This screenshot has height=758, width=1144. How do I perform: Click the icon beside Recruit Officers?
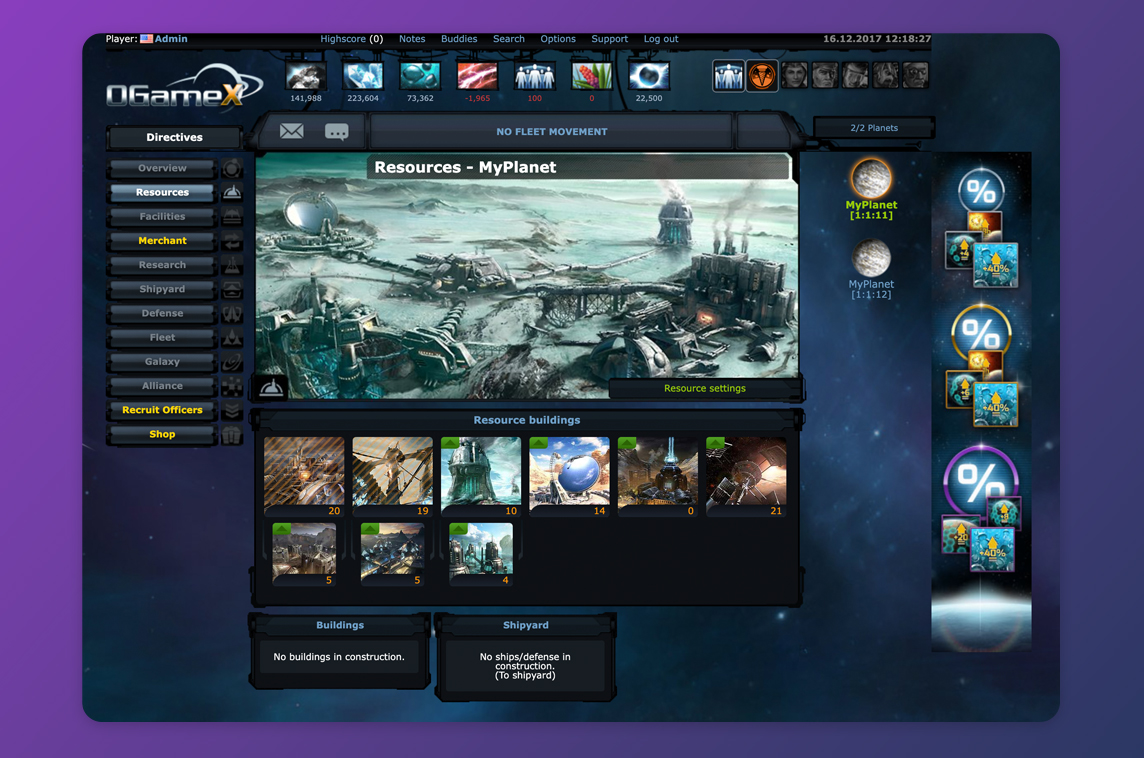click(232, 409)
